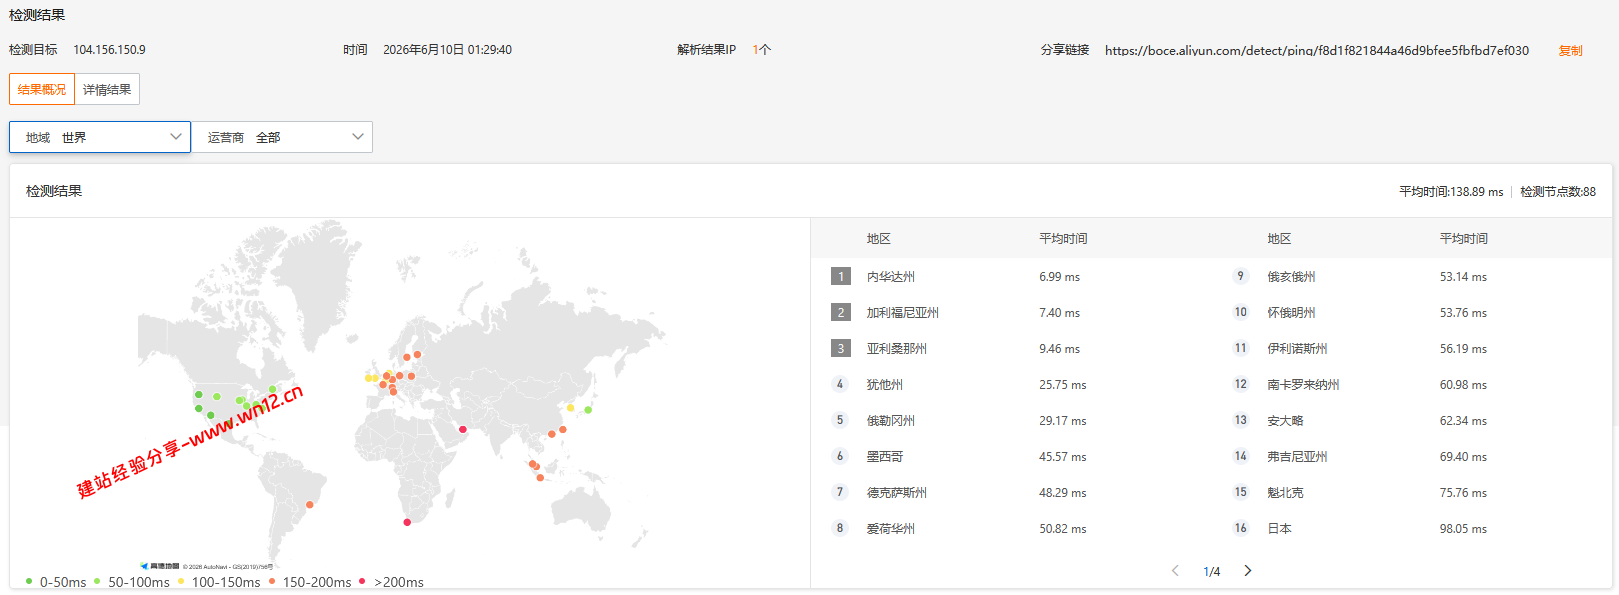Click rank 10 badge for 怀俄明州
Viewport: 1619px width, 595px height.
click(x=1240, y=312)
